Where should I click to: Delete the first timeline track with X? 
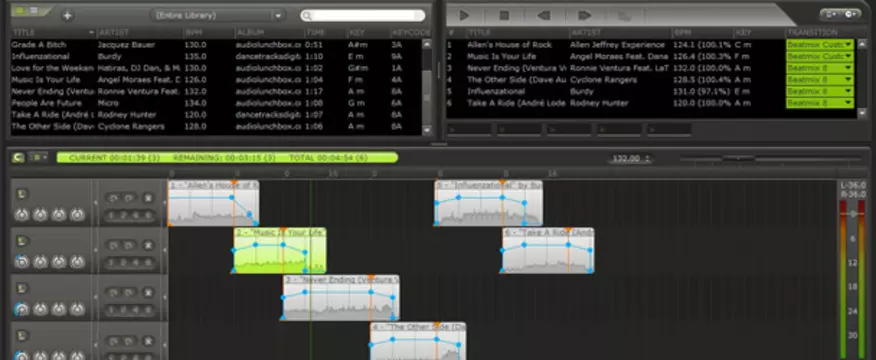pos(147,198)
